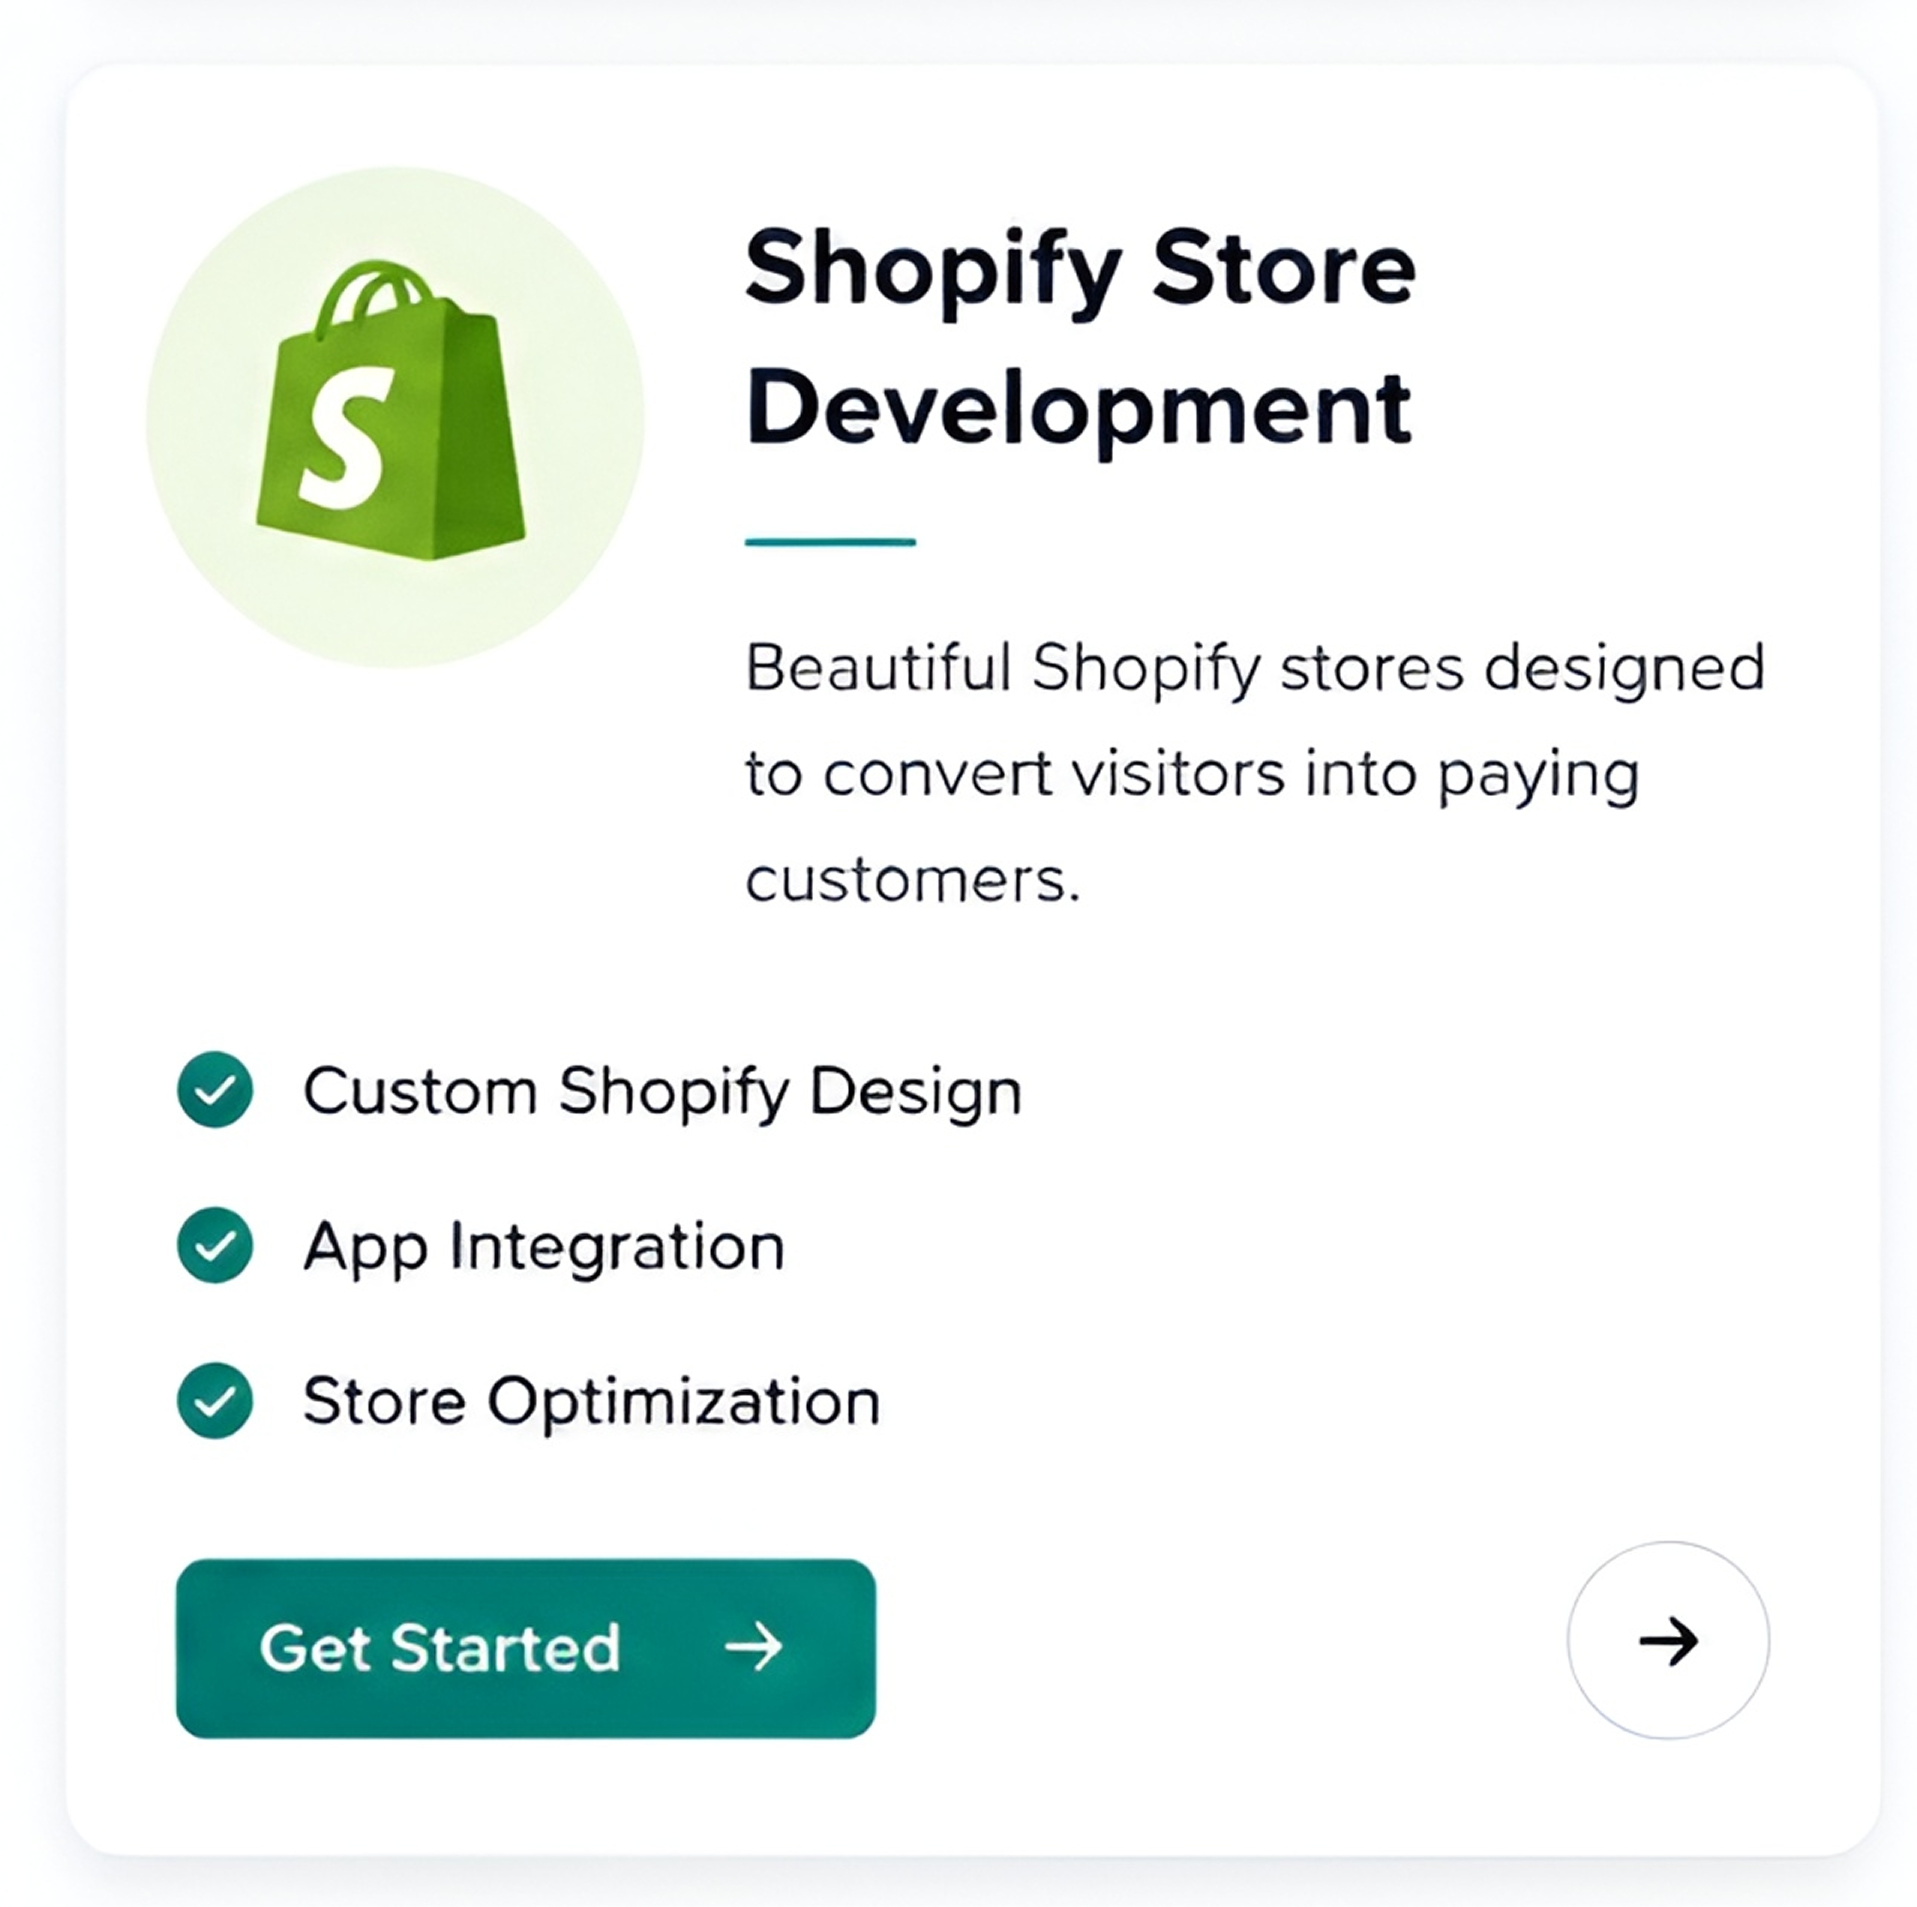The height and width of the screenshot is (1907, 1917).
Task: Click the checkmark beside Custom Shopify Design
Action: click(x=215, y=1090)
